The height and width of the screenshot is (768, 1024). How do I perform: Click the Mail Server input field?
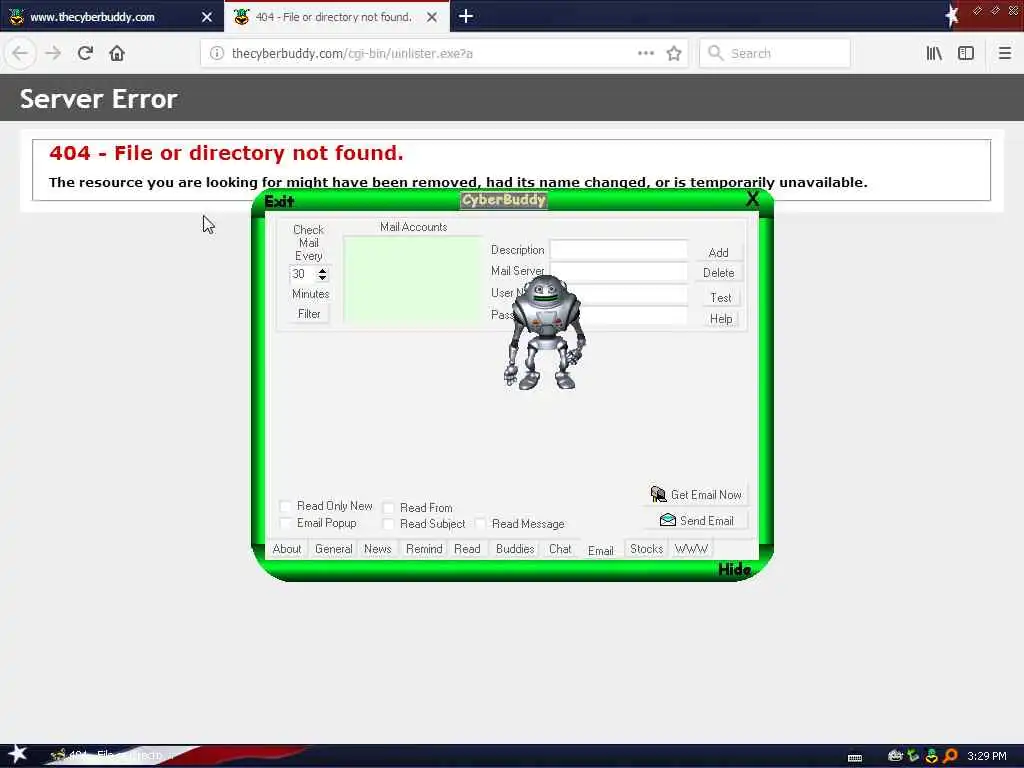tap(619, 271)
